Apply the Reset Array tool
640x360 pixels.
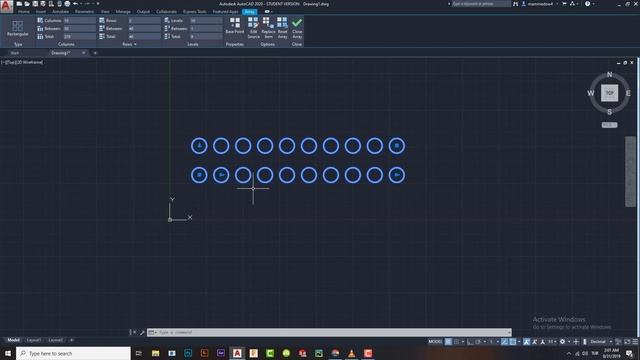282,28
